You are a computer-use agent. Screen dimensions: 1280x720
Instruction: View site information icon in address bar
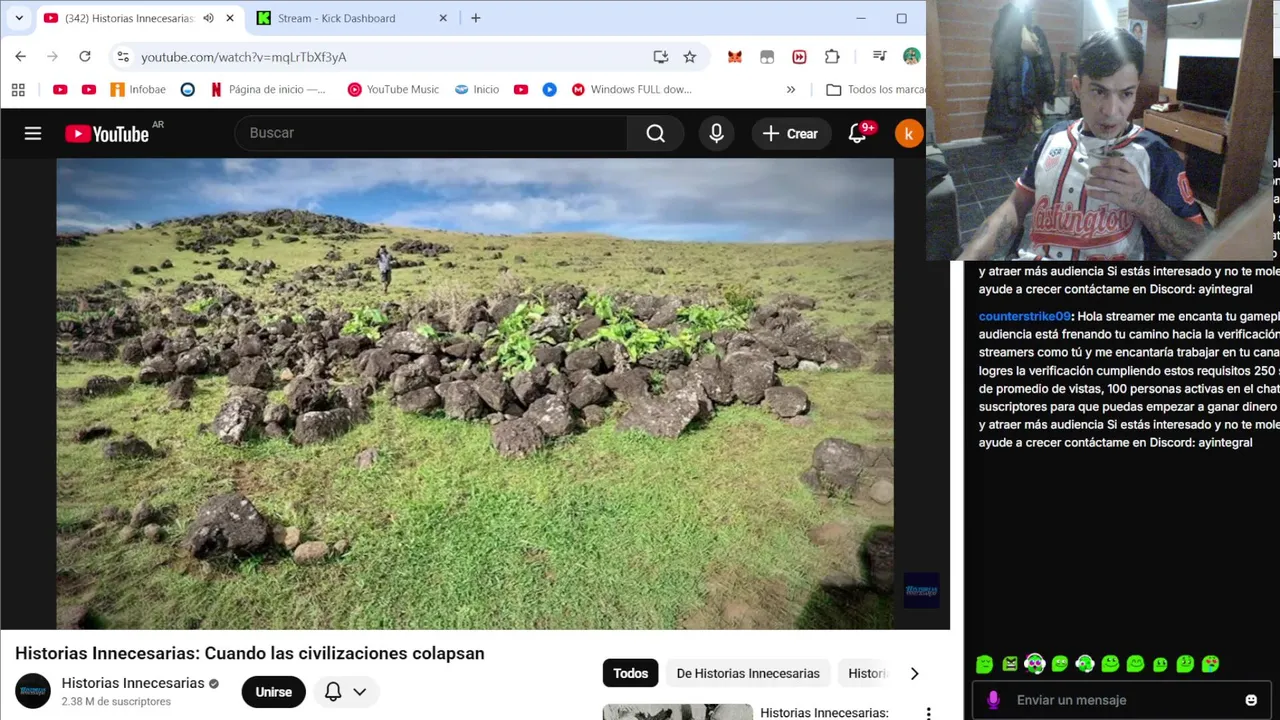pos(122,57)
